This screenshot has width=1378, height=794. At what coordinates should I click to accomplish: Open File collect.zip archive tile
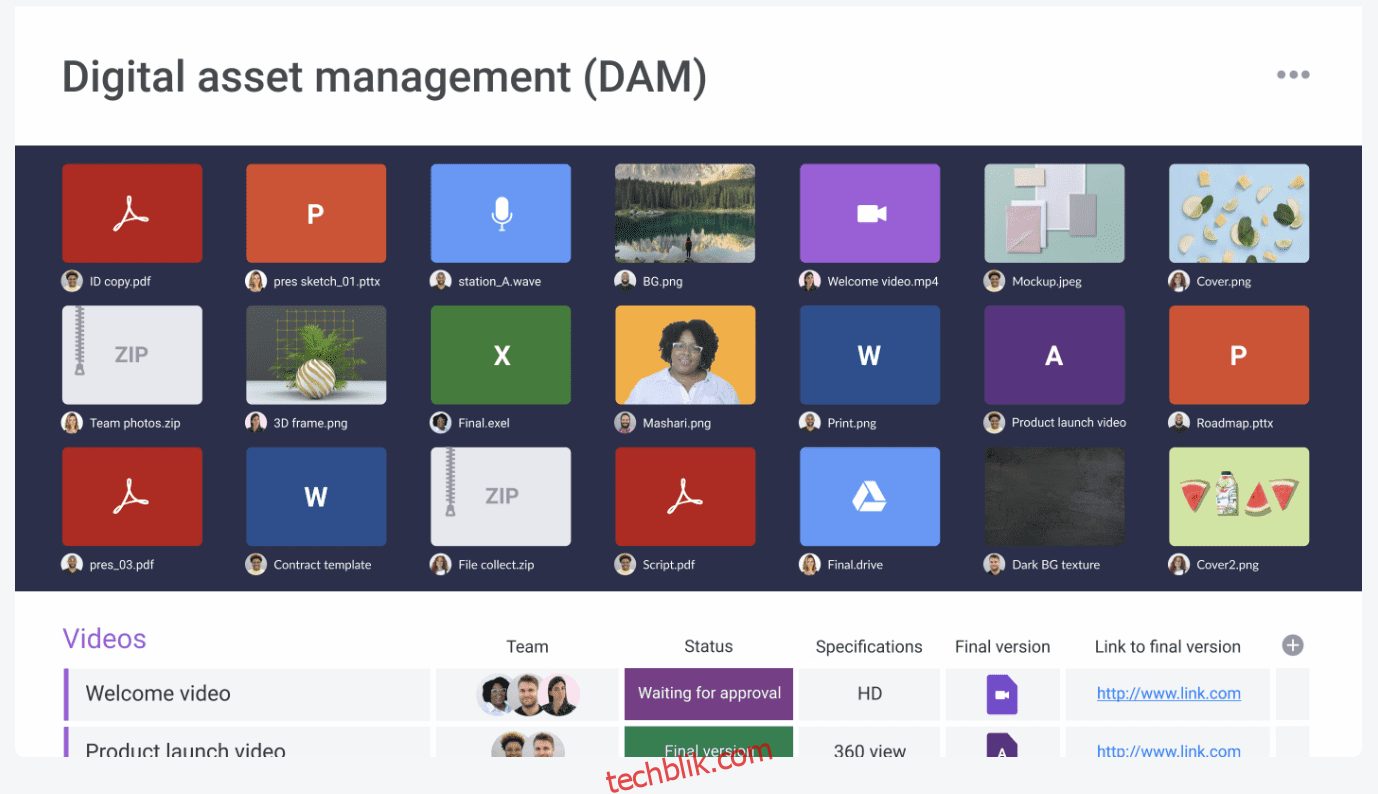pos(501,496)
